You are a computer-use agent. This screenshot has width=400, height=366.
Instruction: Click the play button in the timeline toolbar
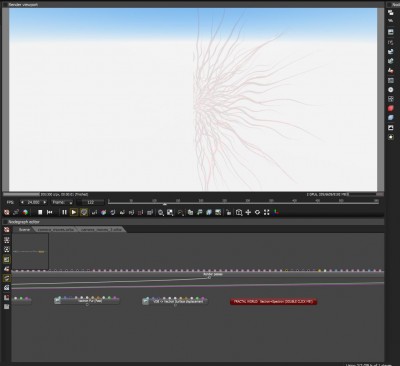[x=74, y=212]
